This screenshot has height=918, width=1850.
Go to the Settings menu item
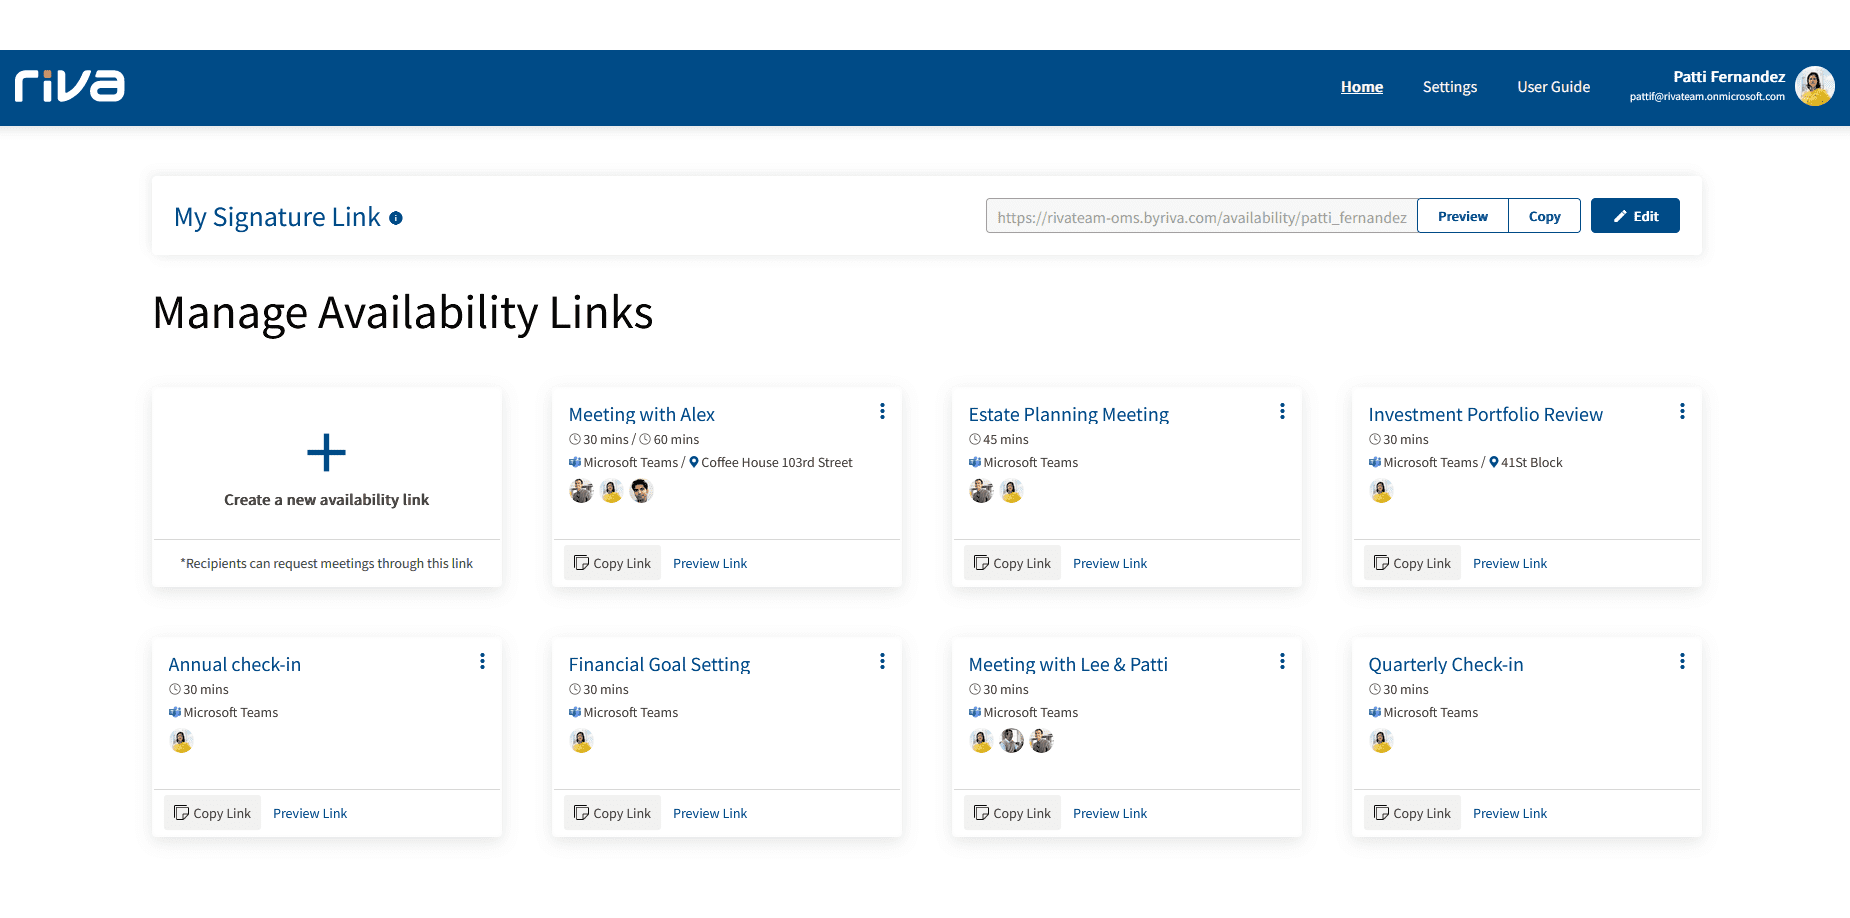1449,87
